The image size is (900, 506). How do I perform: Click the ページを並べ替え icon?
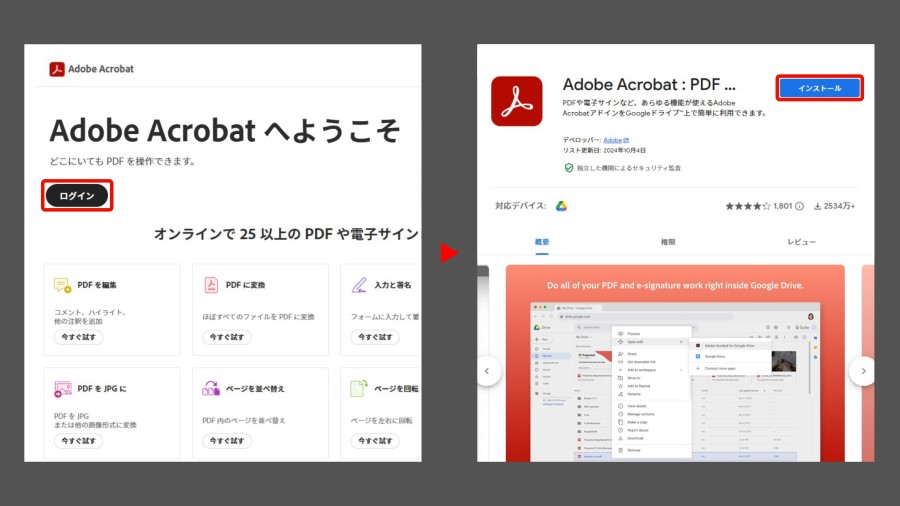211,388
